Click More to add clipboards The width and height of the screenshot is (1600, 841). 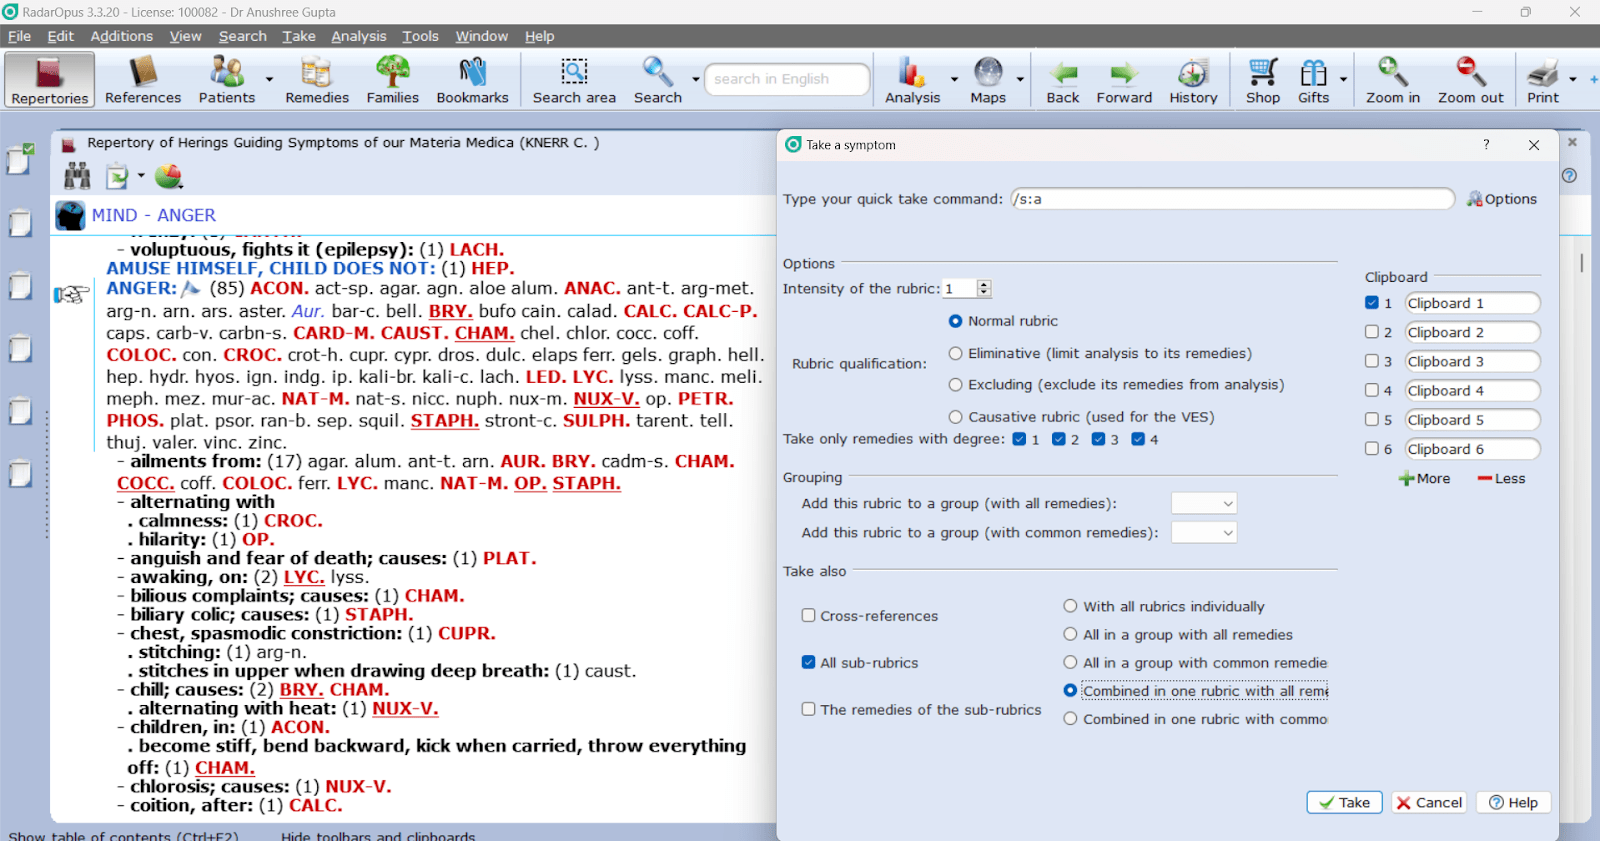1424,479
